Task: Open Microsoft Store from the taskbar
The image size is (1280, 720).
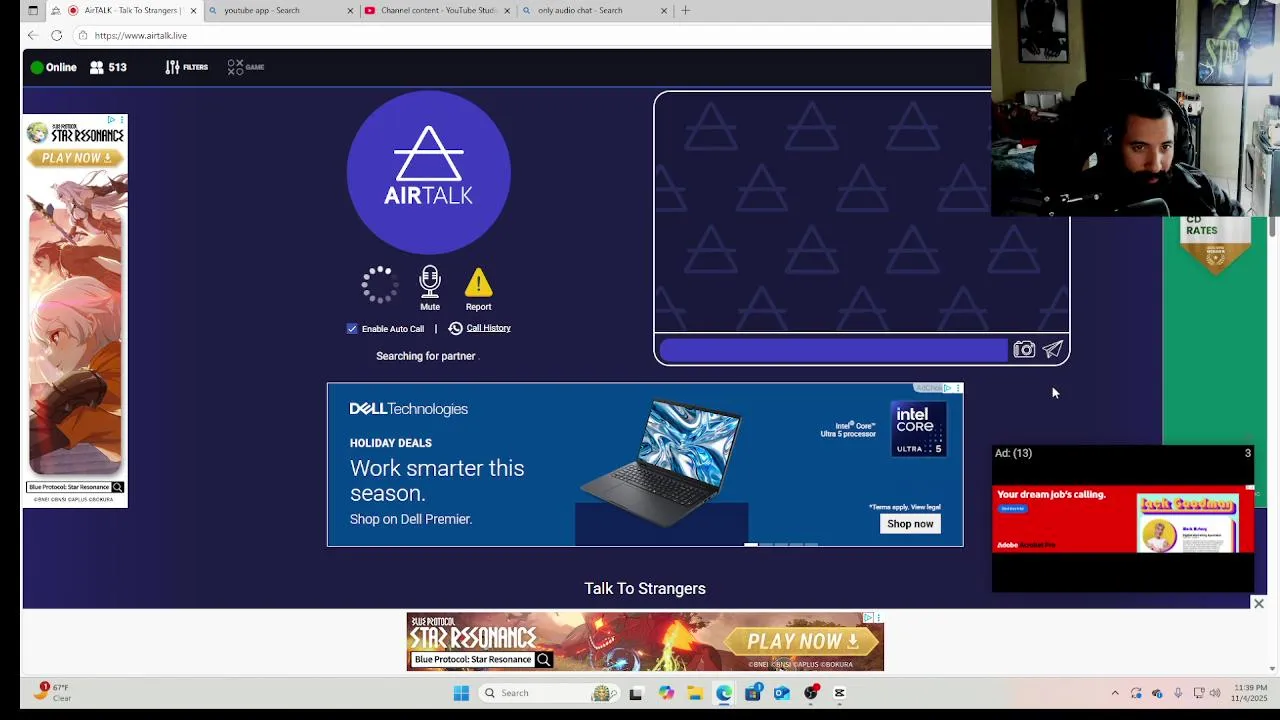Action: [753, 693]
